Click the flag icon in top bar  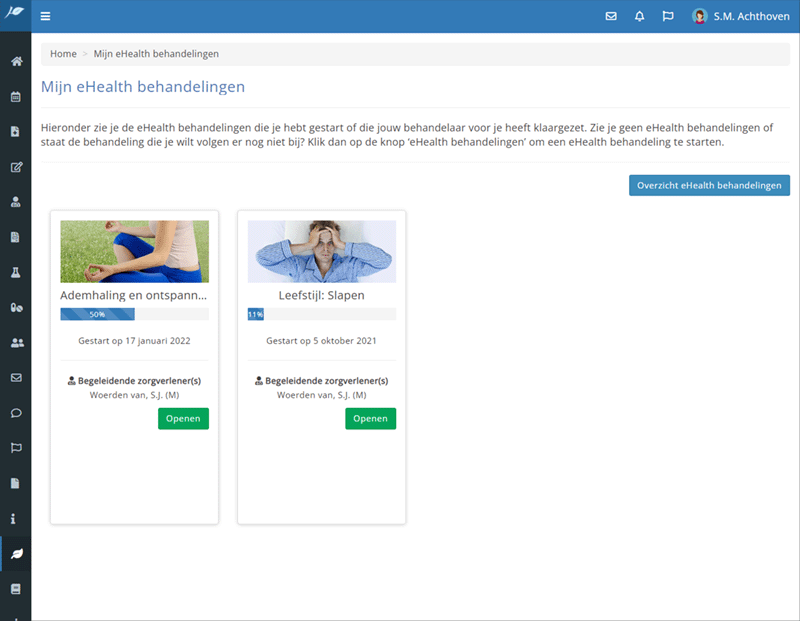668,16
